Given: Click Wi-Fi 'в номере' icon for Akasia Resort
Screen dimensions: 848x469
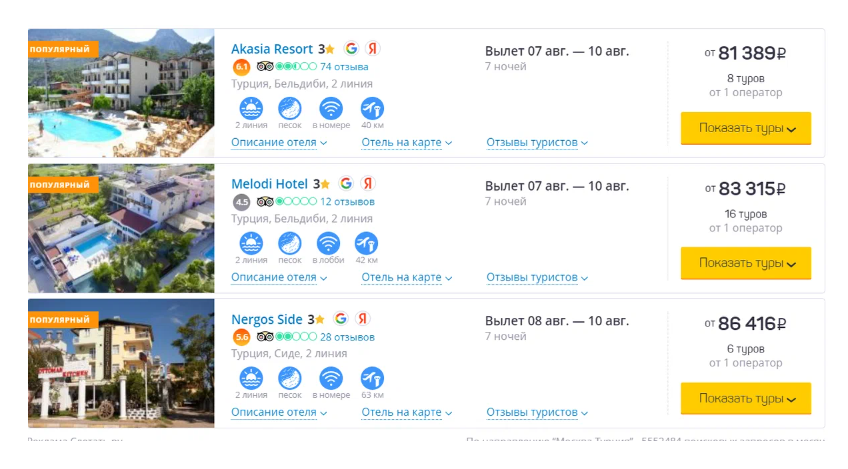Looking at the screenshot, I should 331,108.
